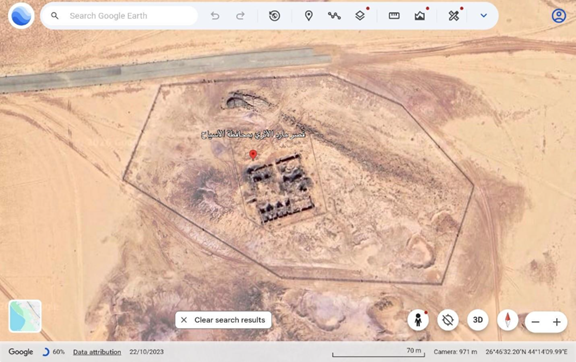Screen dimensions: 576x362
Task: Switch to 3D view
Action: [478, 320]
